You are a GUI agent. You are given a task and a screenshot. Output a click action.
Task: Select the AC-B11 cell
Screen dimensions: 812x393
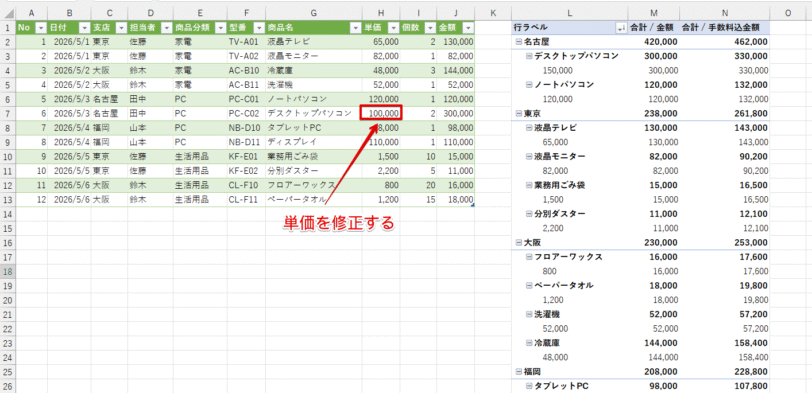(x=246, y=84)
